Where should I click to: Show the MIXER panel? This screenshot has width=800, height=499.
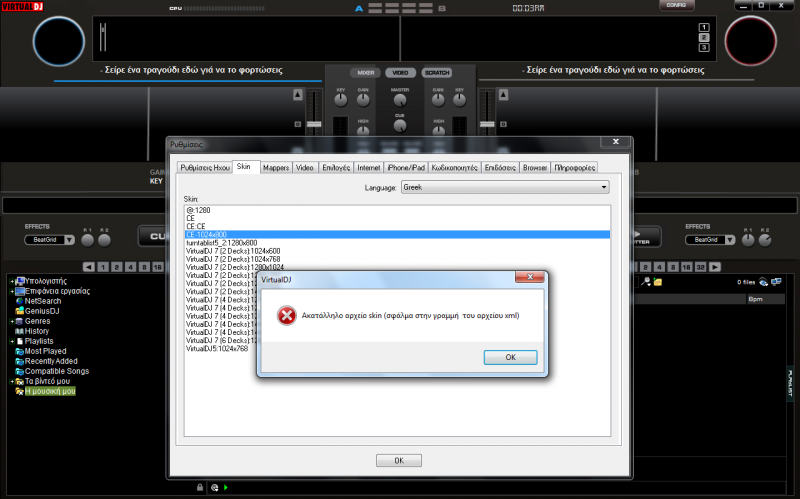[366, 72]
